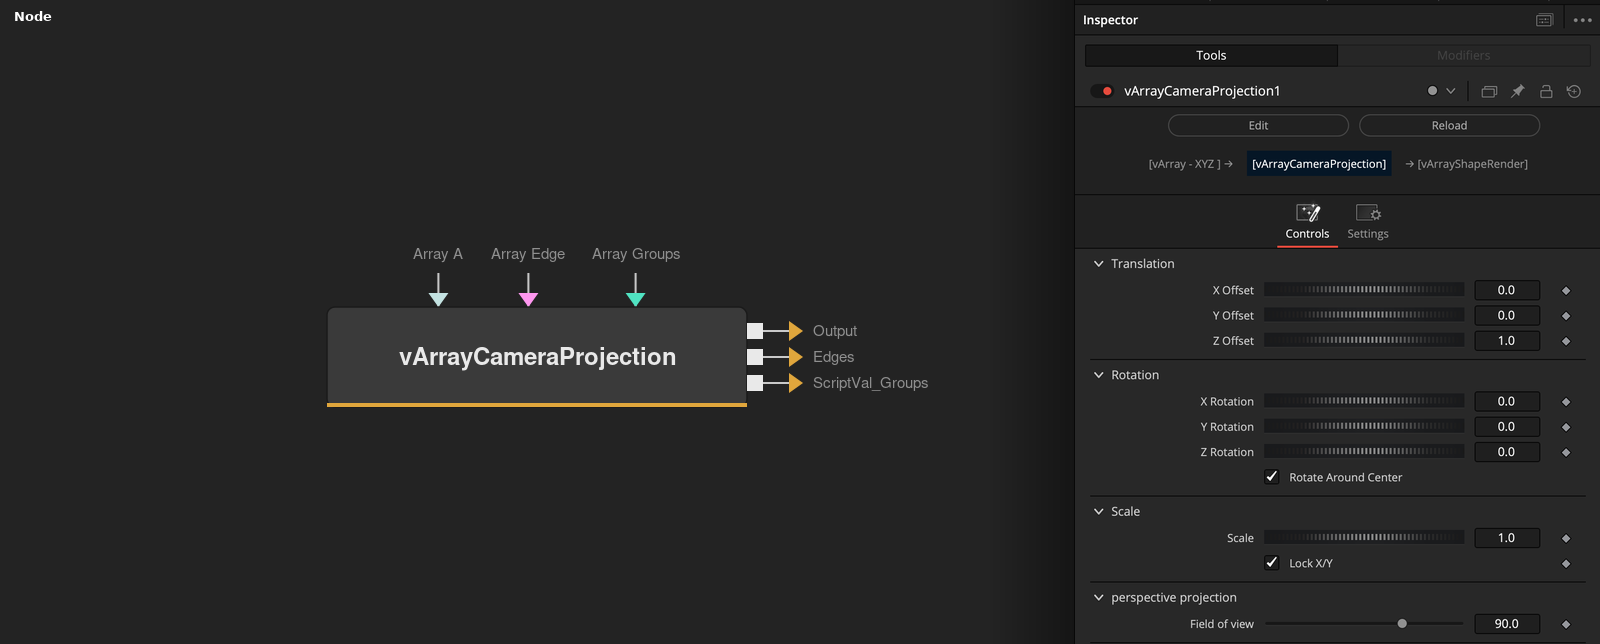1600x644 pixels.
Task: Click the Y Offset value field
Action: pyautogui.click(x=1507, y=315)
